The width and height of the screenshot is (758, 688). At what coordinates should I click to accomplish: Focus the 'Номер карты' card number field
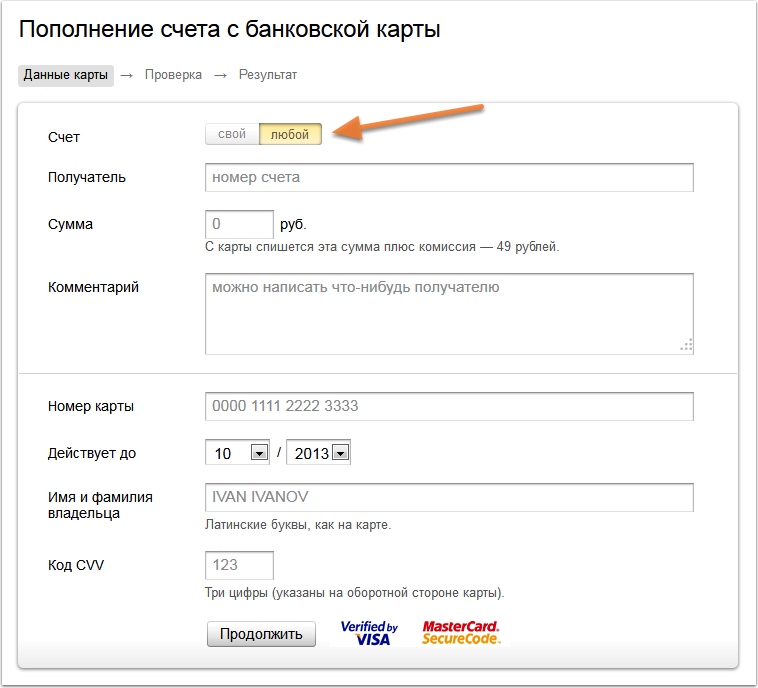(x=449, y=407)
